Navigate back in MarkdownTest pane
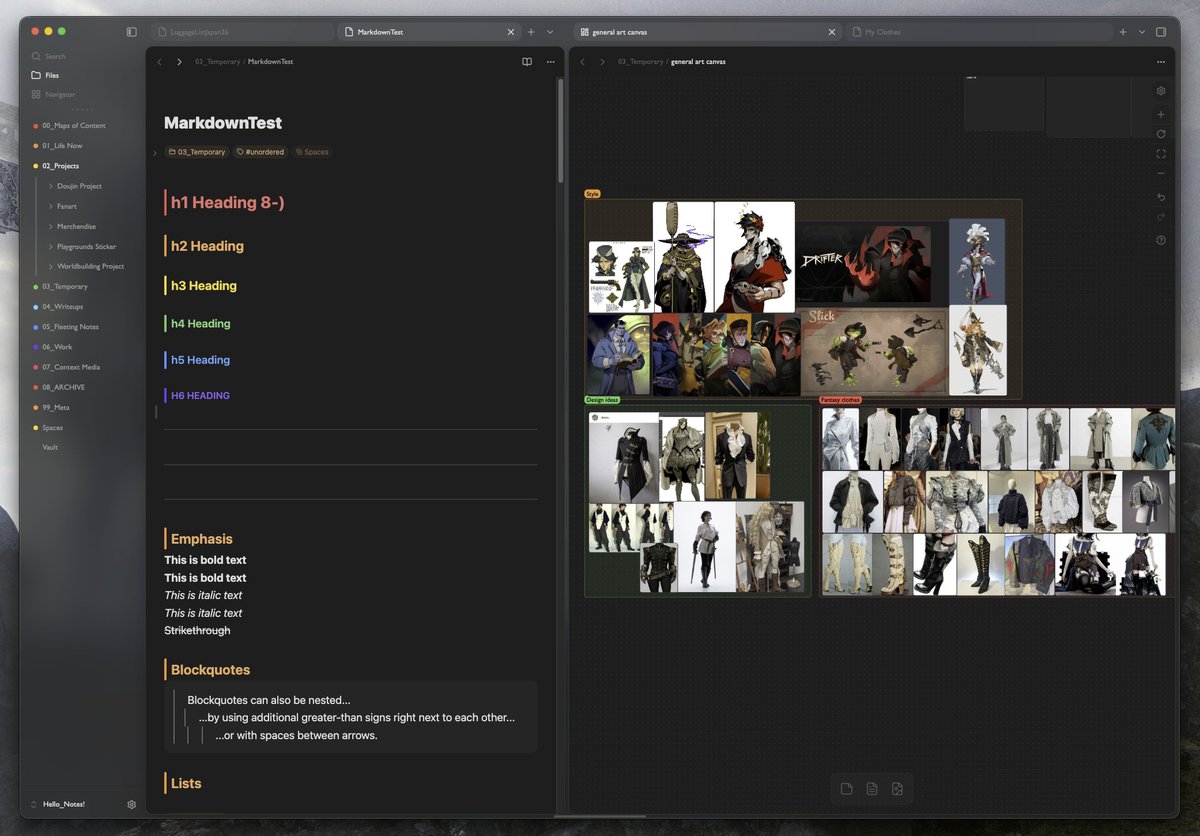The image size is (1200, 836). click(159, 62)
